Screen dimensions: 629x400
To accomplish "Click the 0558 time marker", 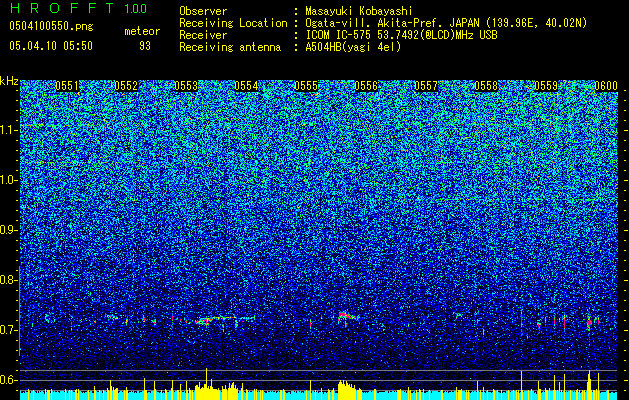I will (486, 86).
